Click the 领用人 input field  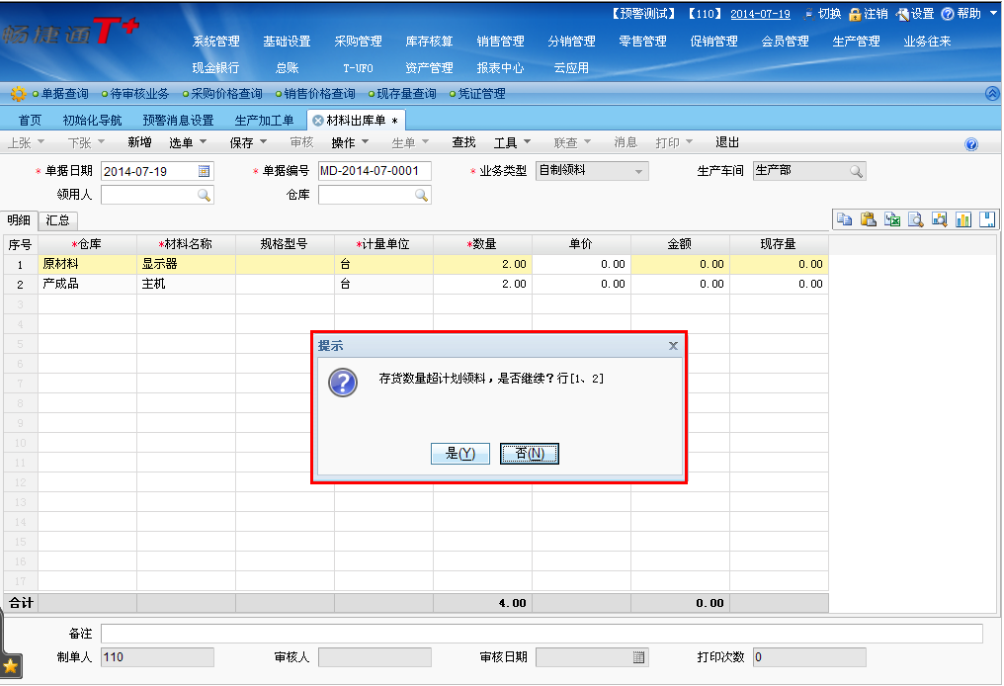tap(158, 195)
